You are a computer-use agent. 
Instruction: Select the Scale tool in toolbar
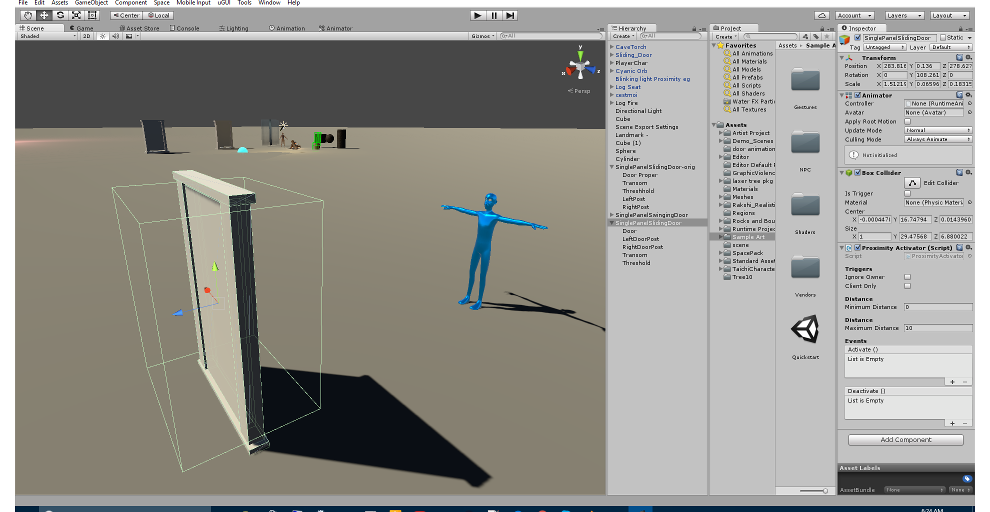click(x=76, y=15)
